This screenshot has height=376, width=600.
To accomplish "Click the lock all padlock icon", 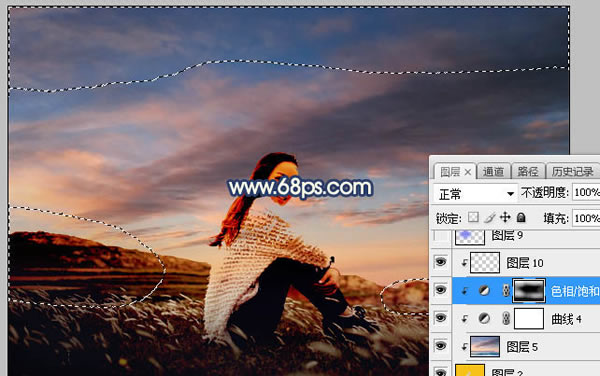I will (x=521, y=218).
